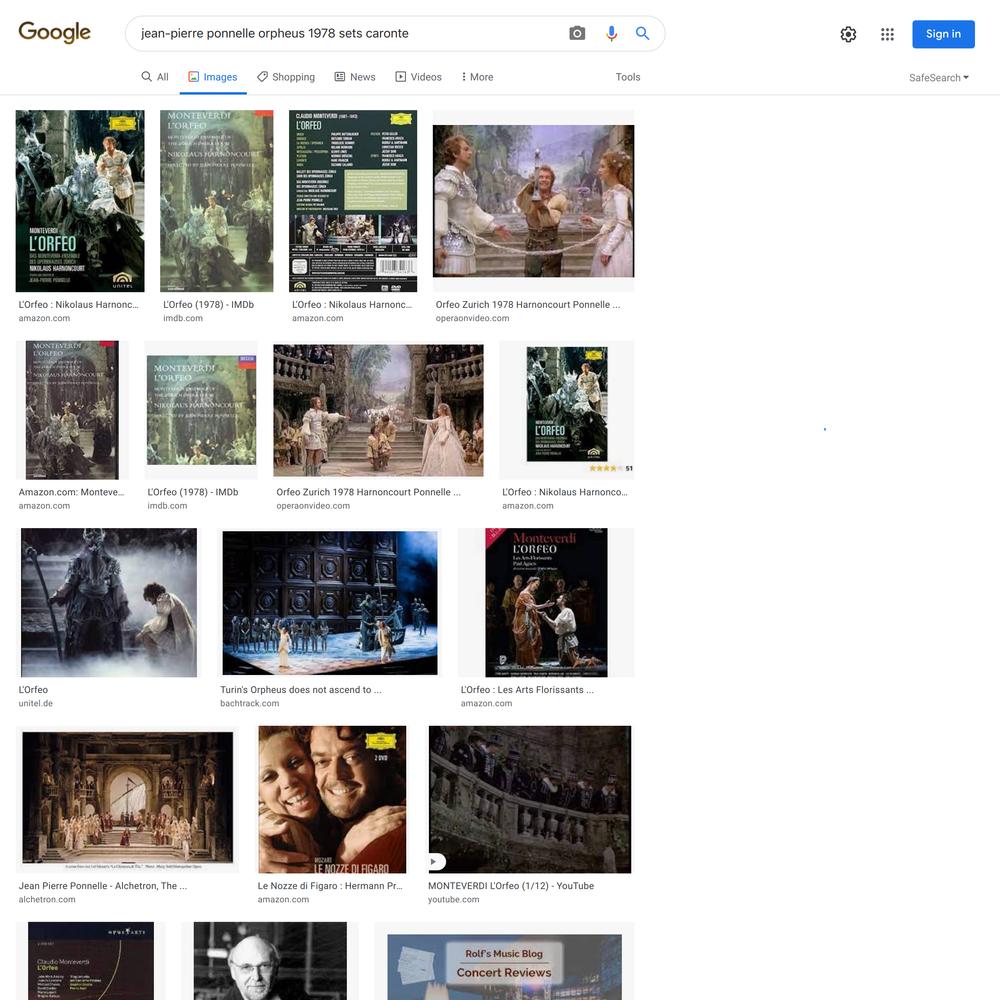The image size is (1000, 1000).
Task: Open 'Le Nozze di Figaro : Hermann Pr...' link
Action: (330, 886)
